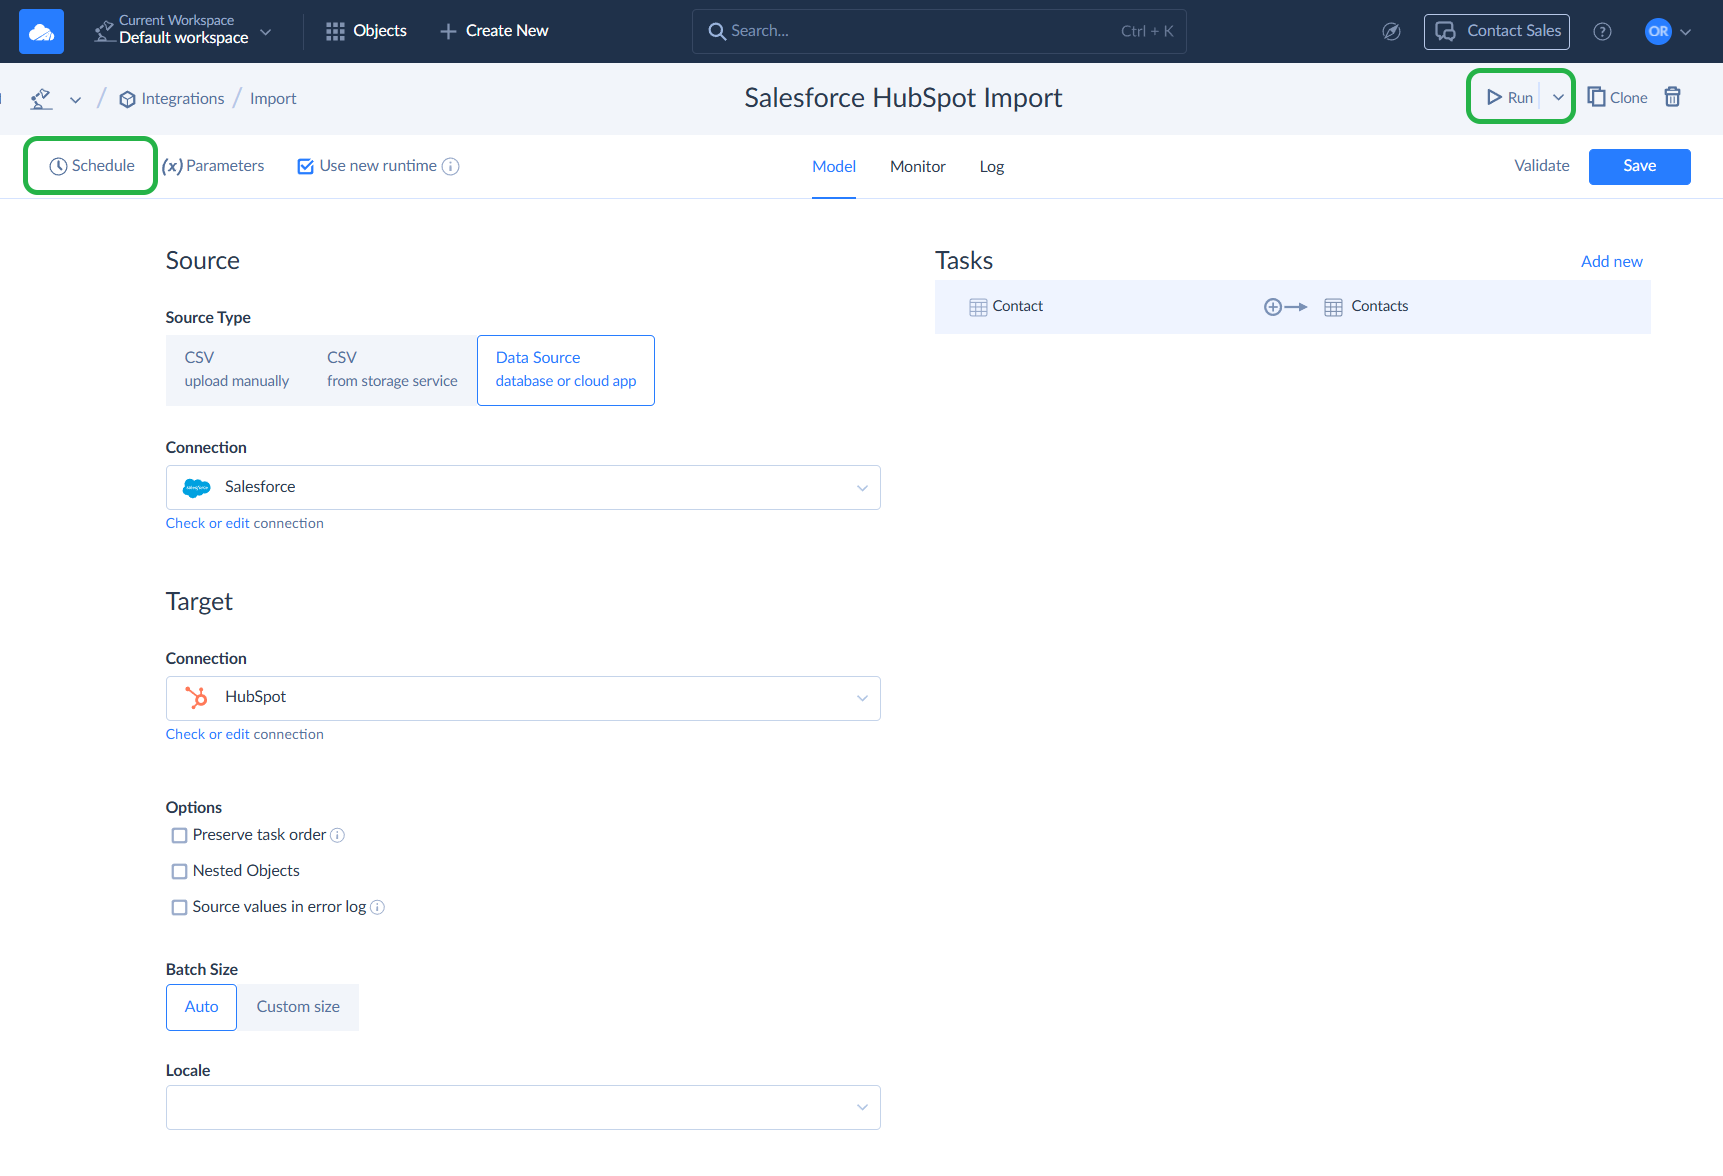Toggle Source values in error log checkbox
This screenshot has height=1176, width=1723.
(180, 908)
